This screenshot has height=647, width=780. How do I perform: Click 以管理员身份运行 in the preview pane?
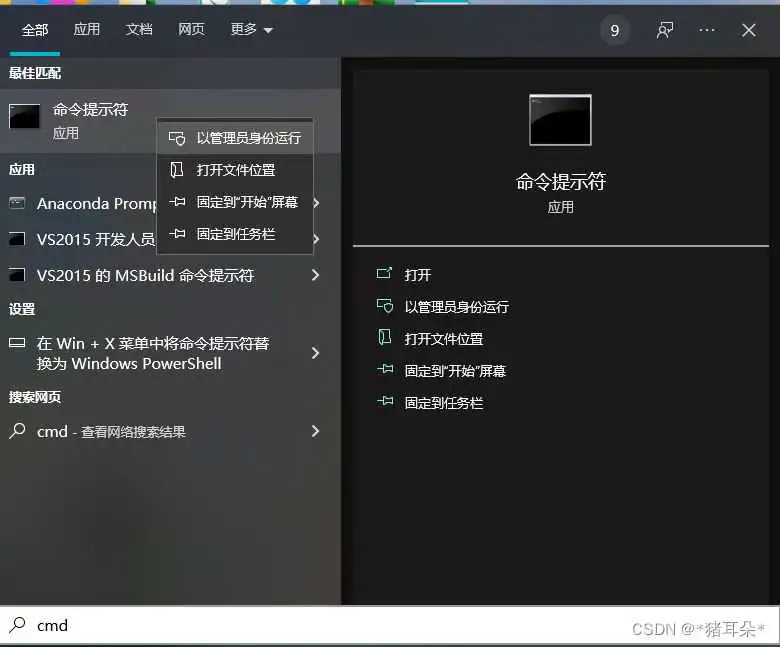click(x=457, y=307)
